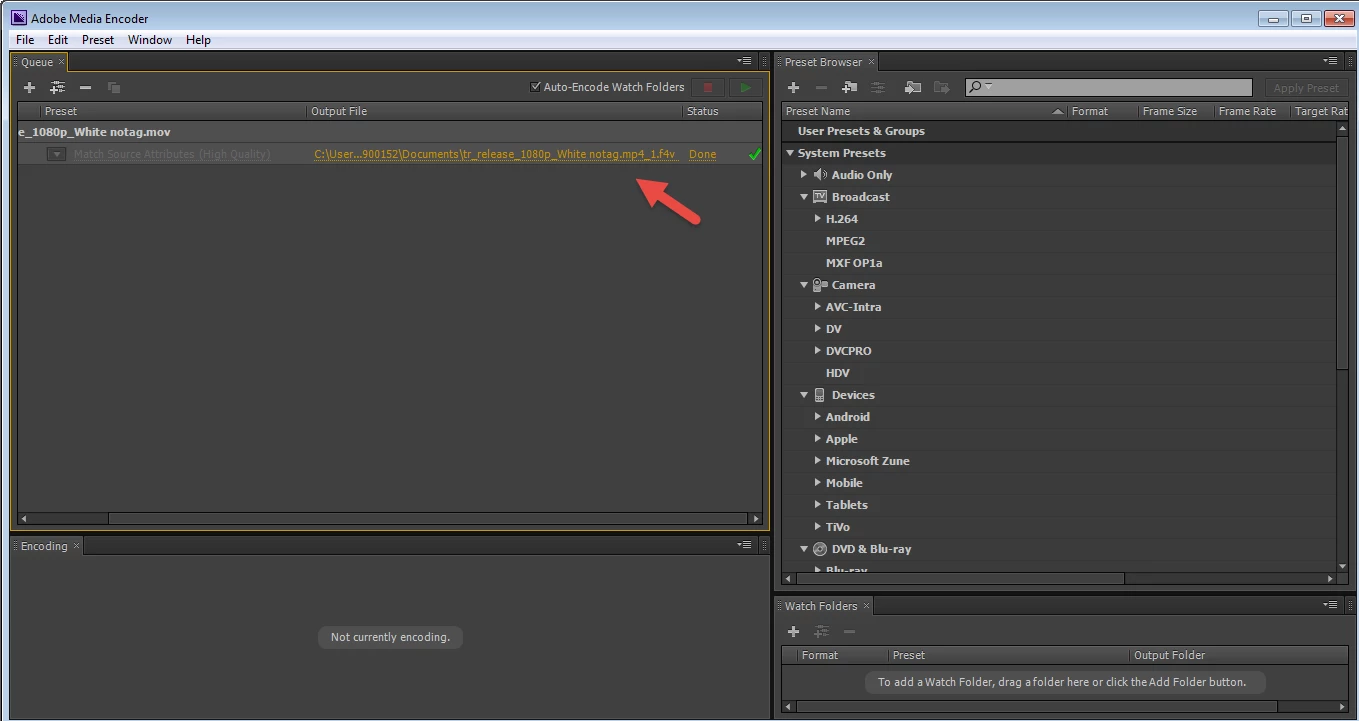Delete preset with Preset Browser minus icon
The height and width of the screenshot is (721, 1359).
821,88
